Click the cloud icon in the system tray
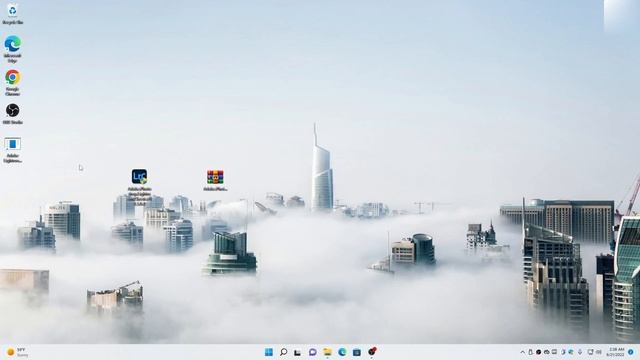 [547, 352]
